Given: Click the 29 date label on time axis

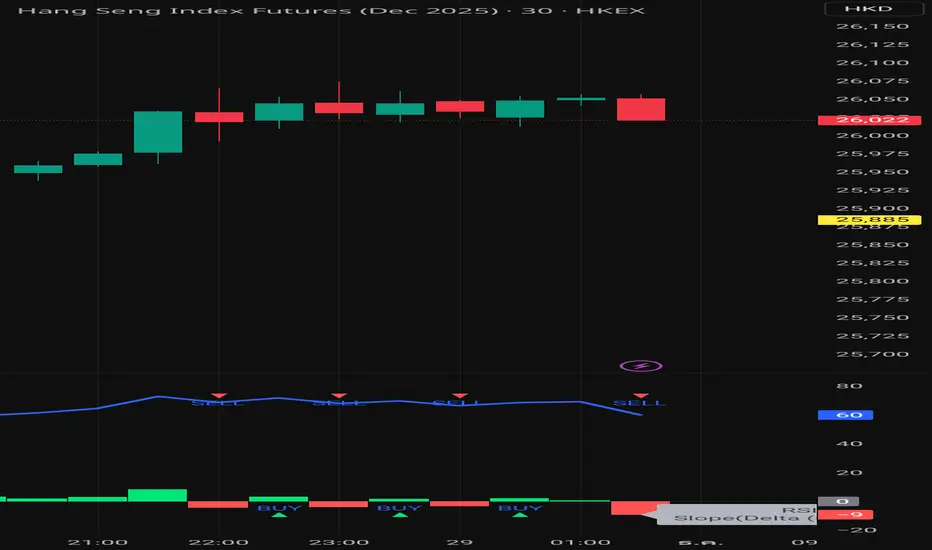Looking at the screenshot, I should (x=460, y=542).
